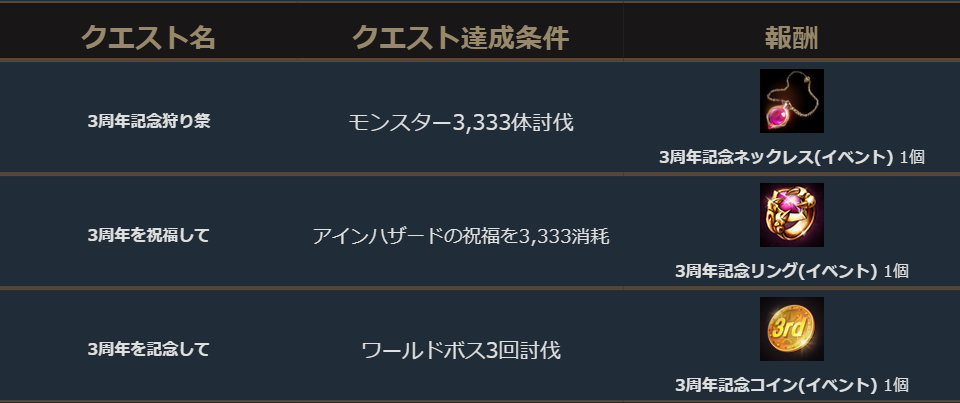Screen dimensions: 960x403
Task: Click quest name 3周年を記念して
Action: [x=148, y=349]
